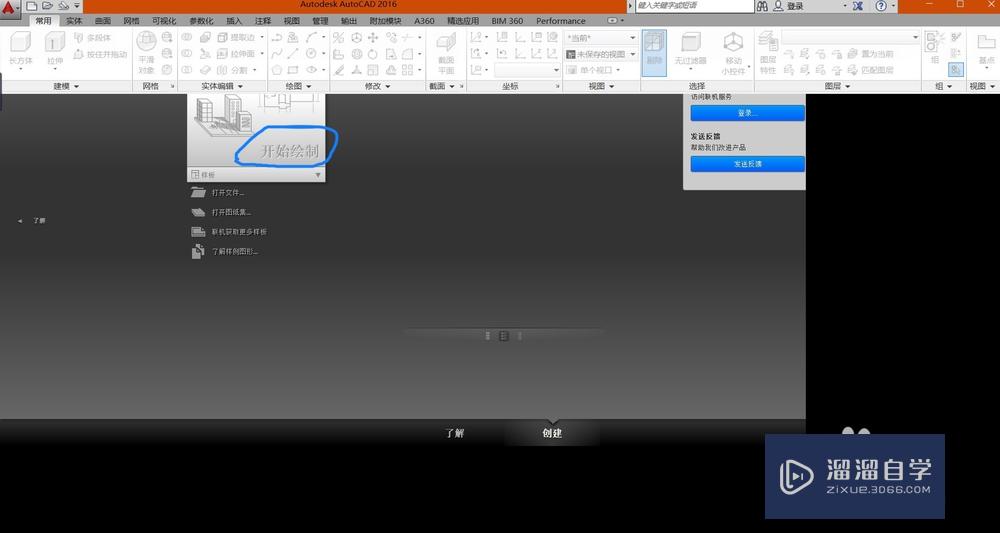Switch to the 了解 page at bottom
Image resolution: width=1000 pixels, height=533 pixels.
[455, 433]
